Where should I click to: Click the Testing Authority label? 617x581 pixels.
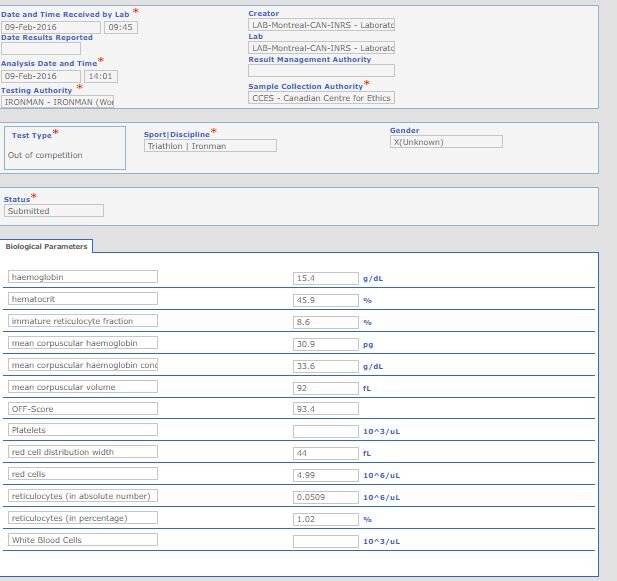[37, 90]
